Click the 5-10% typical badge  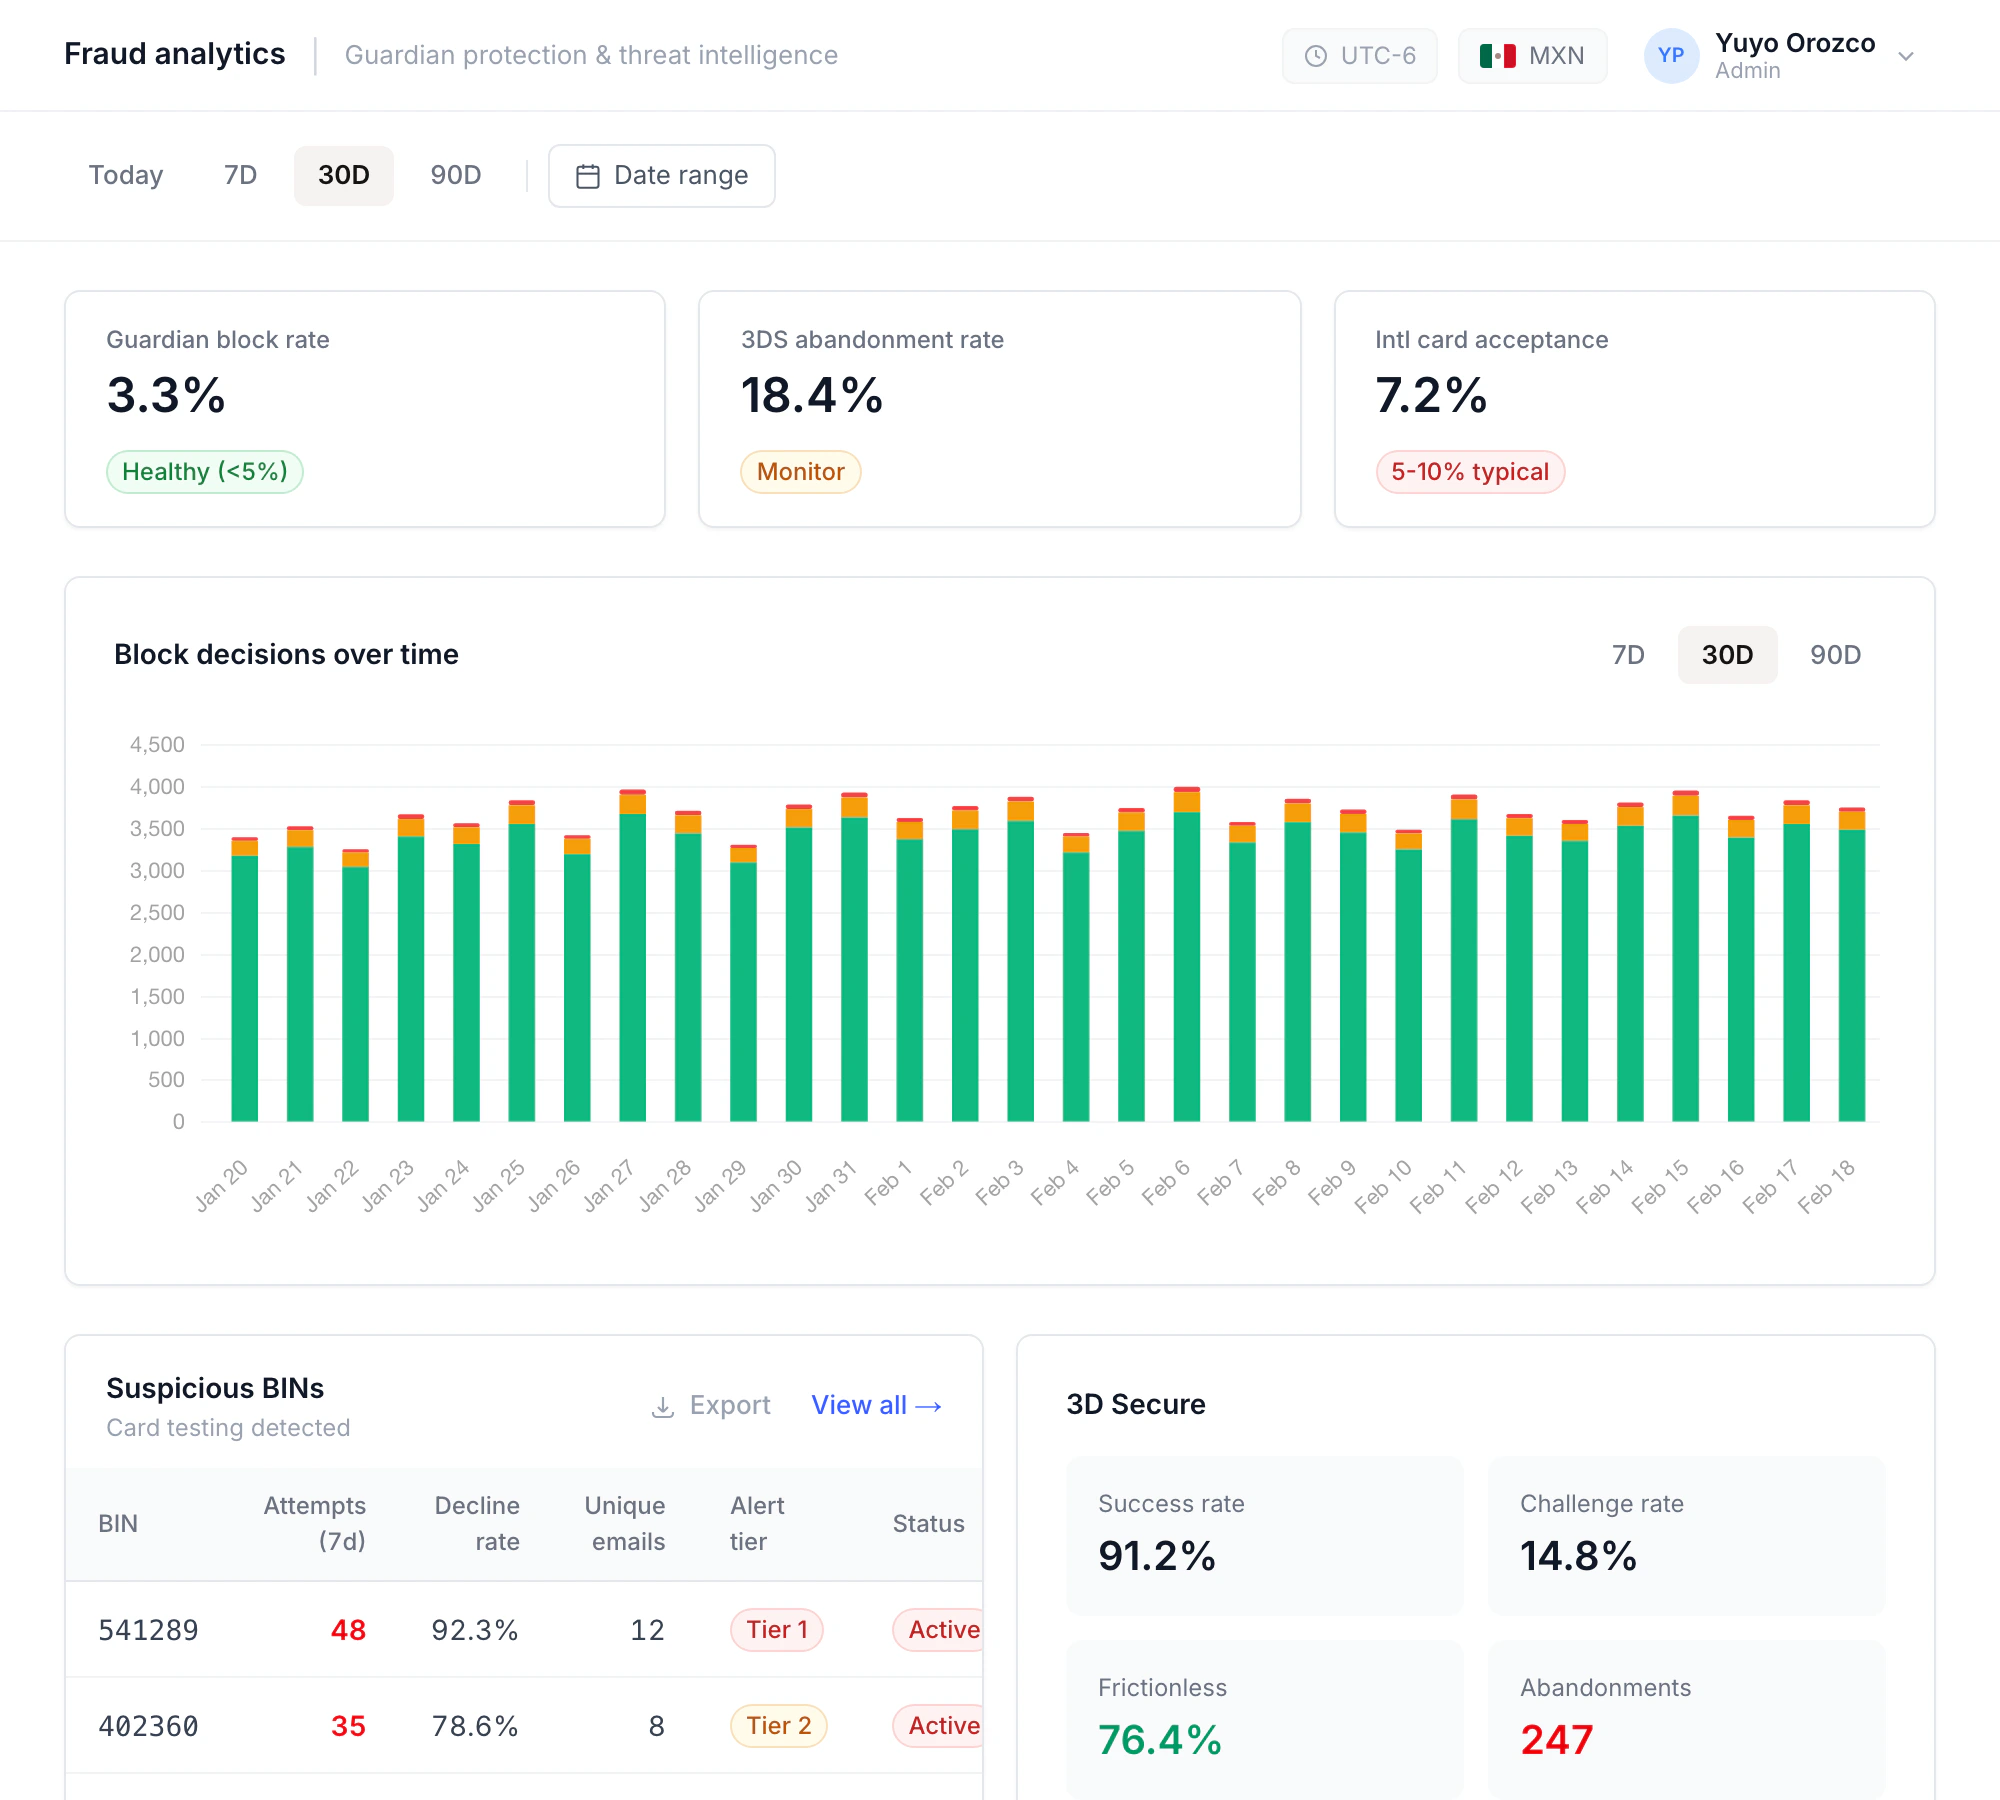pos(1470,472)
